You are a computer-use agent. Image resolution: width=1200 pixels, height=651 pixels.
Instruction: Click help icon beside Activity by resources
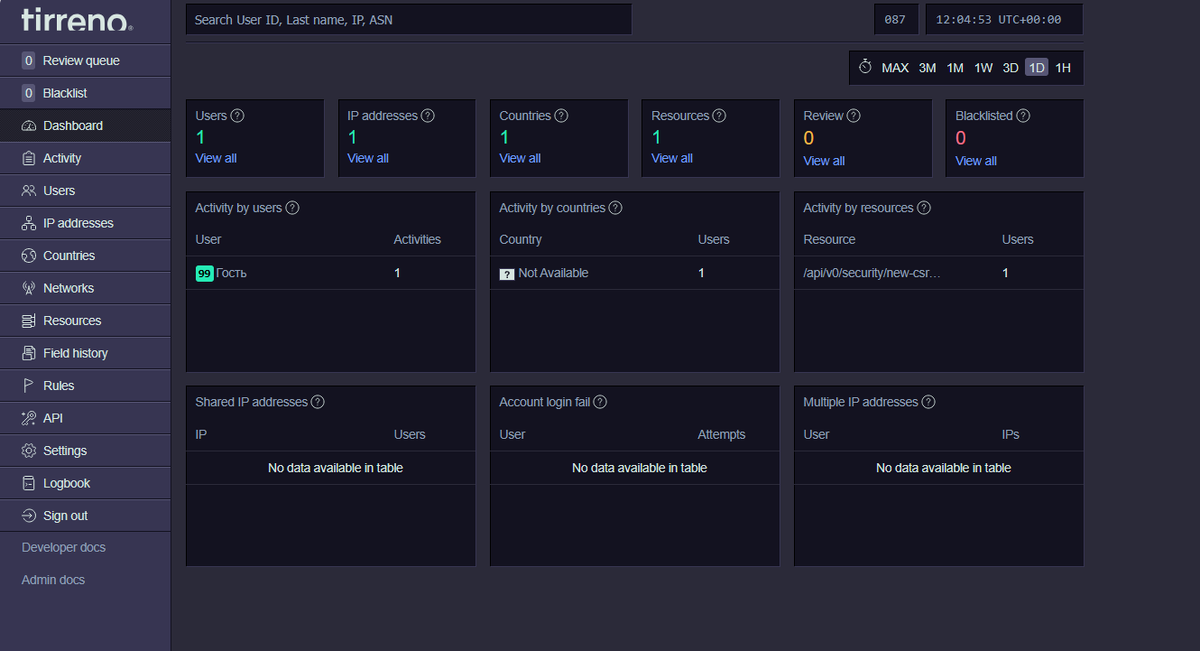[x=924, y=208]
